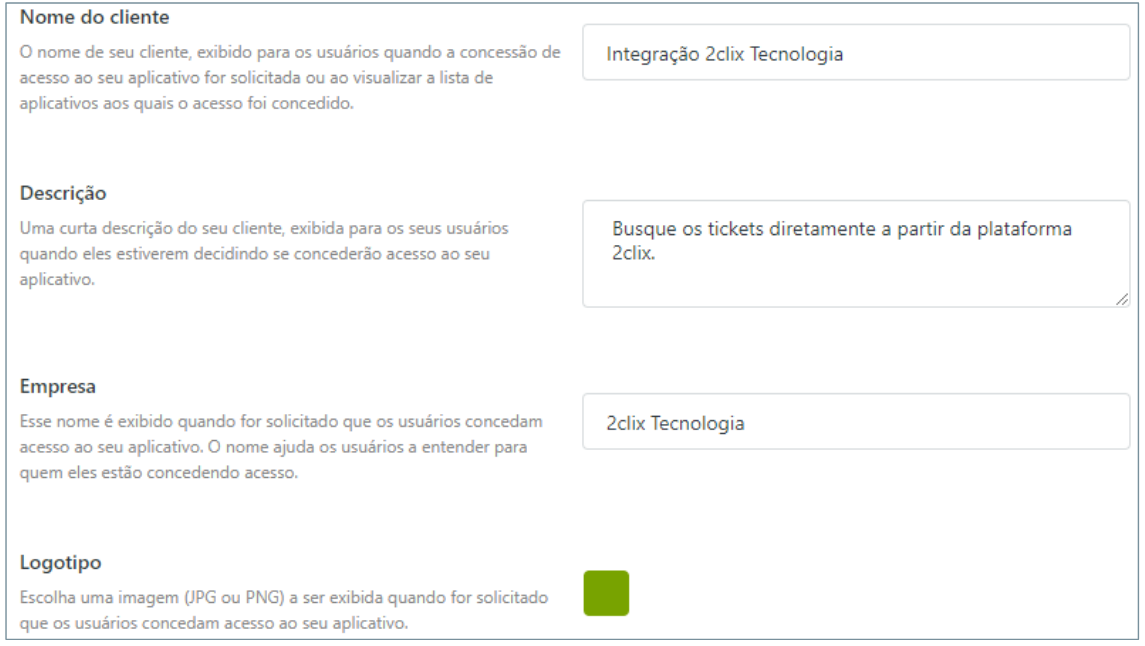The width and height of the screenshot is (1145, 646).
Task: Click the green logo image thumbnail
Action: click(x=606, y=593)
